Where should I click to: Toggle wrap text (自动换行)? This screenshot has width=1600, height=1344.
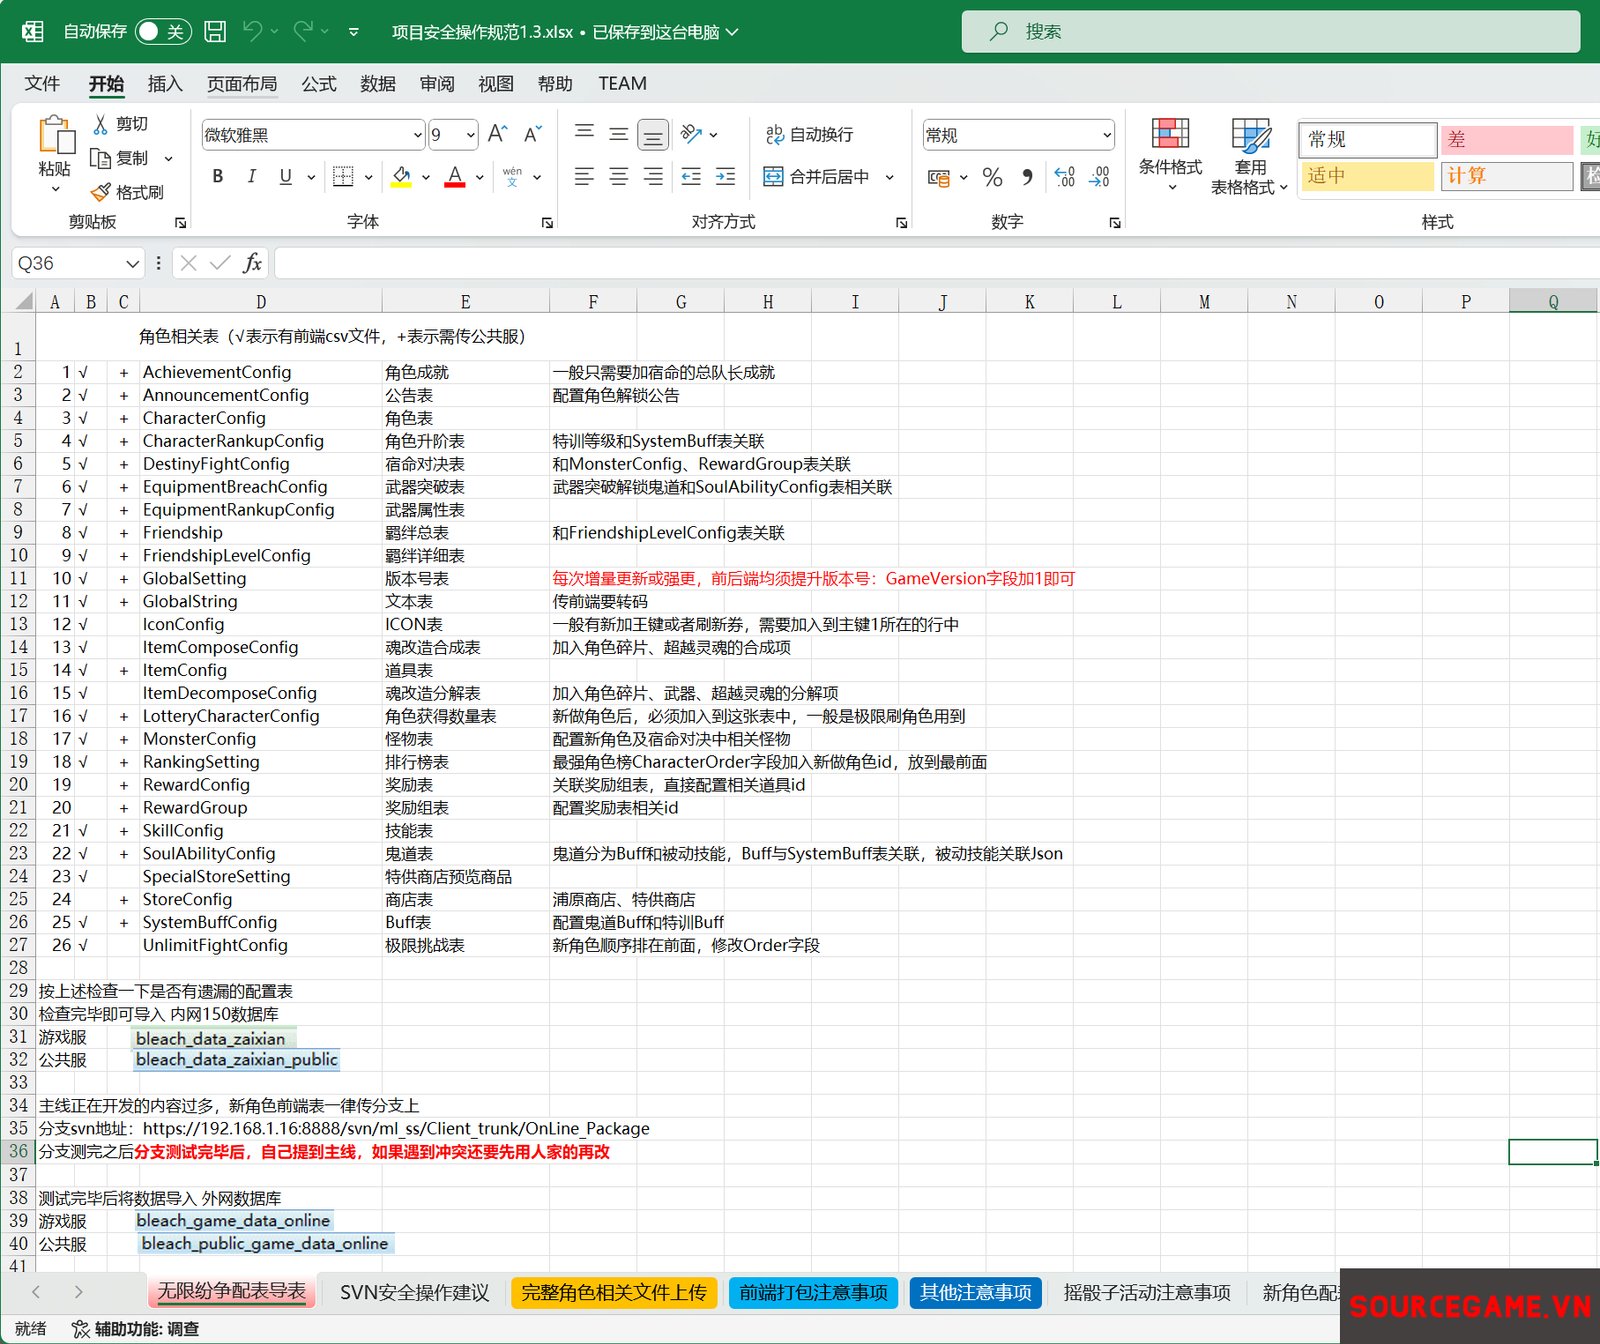[809, 134]
